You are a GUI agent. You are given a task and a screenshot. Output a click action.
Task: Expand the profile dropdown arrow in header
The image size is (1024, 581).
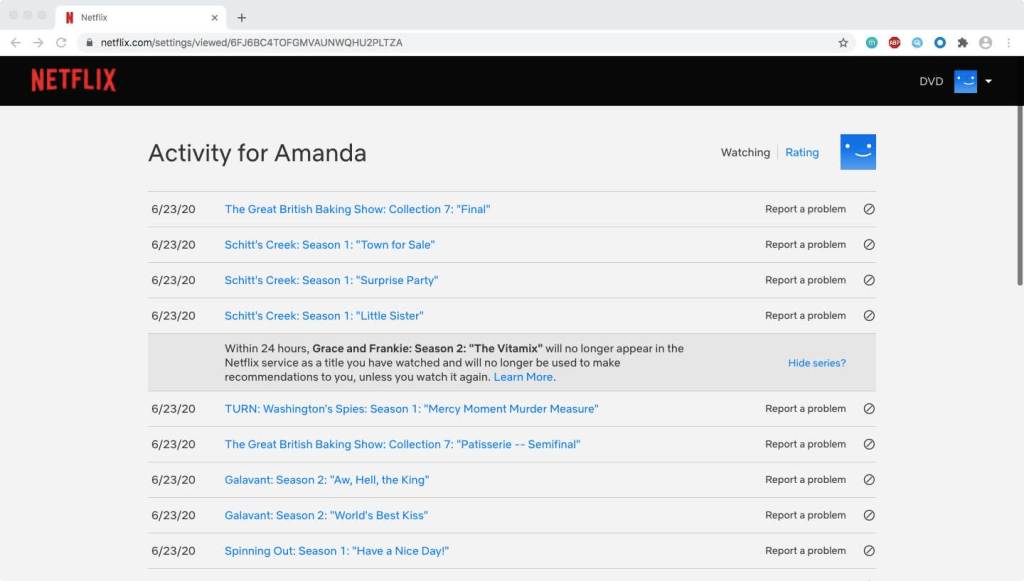[x=988, y=82]
